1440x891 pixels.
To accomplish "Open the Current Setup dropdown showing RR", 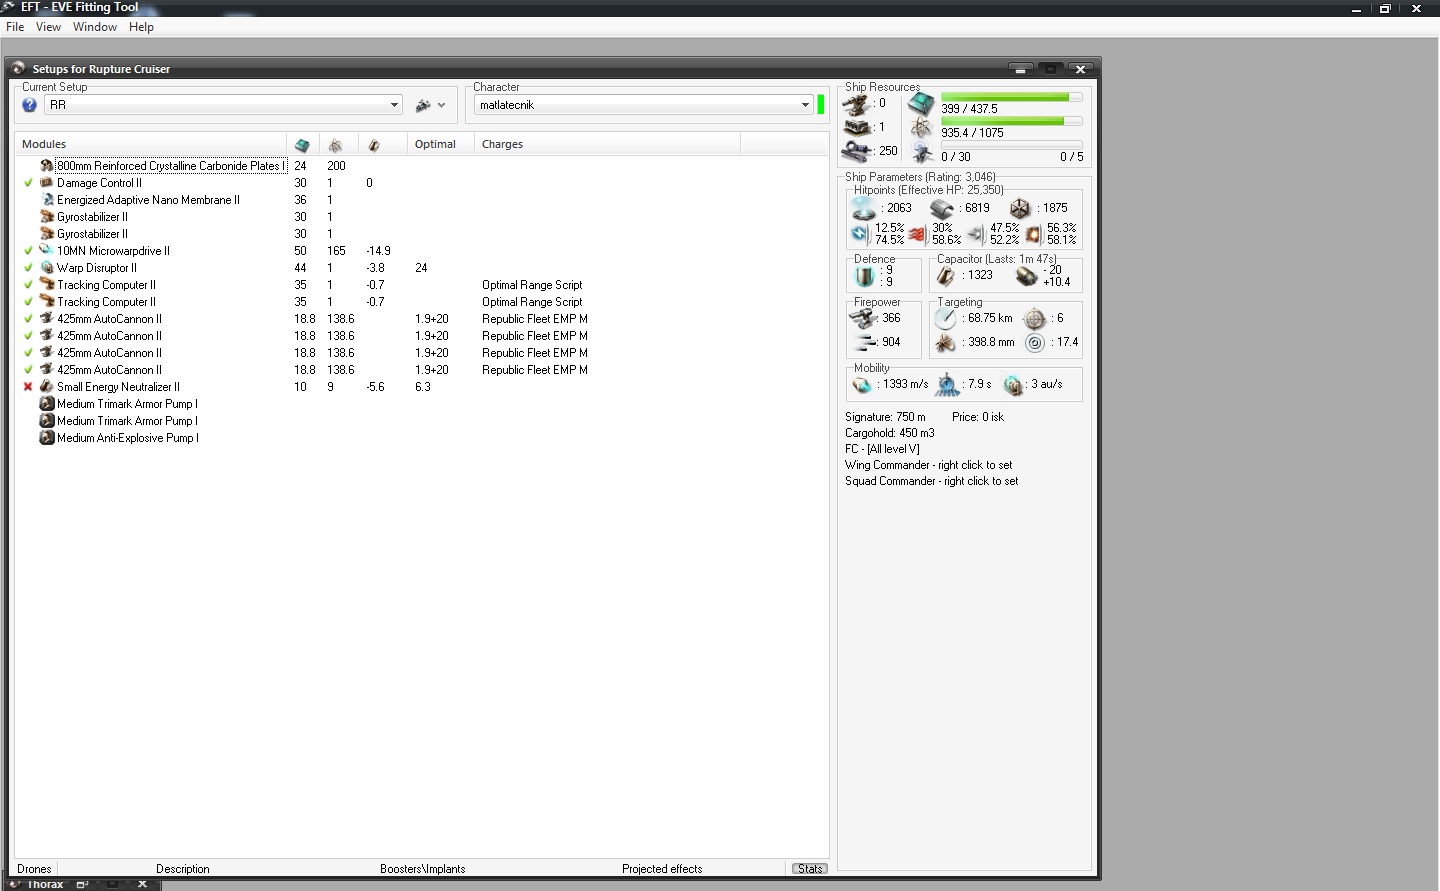I will tap(224, 105).
